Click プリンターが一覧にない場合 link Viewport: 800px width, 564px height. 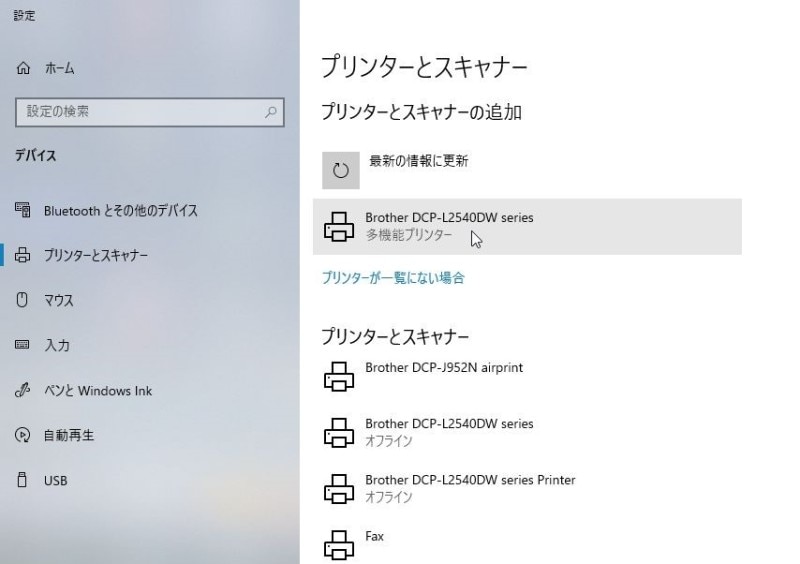393,278
